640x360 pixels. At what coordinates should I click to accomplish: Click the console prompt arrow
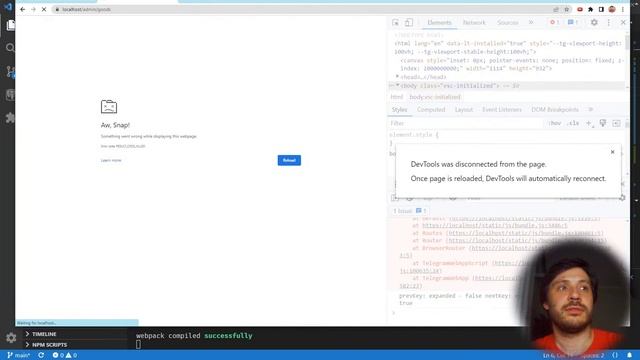[x=393, y=313]
